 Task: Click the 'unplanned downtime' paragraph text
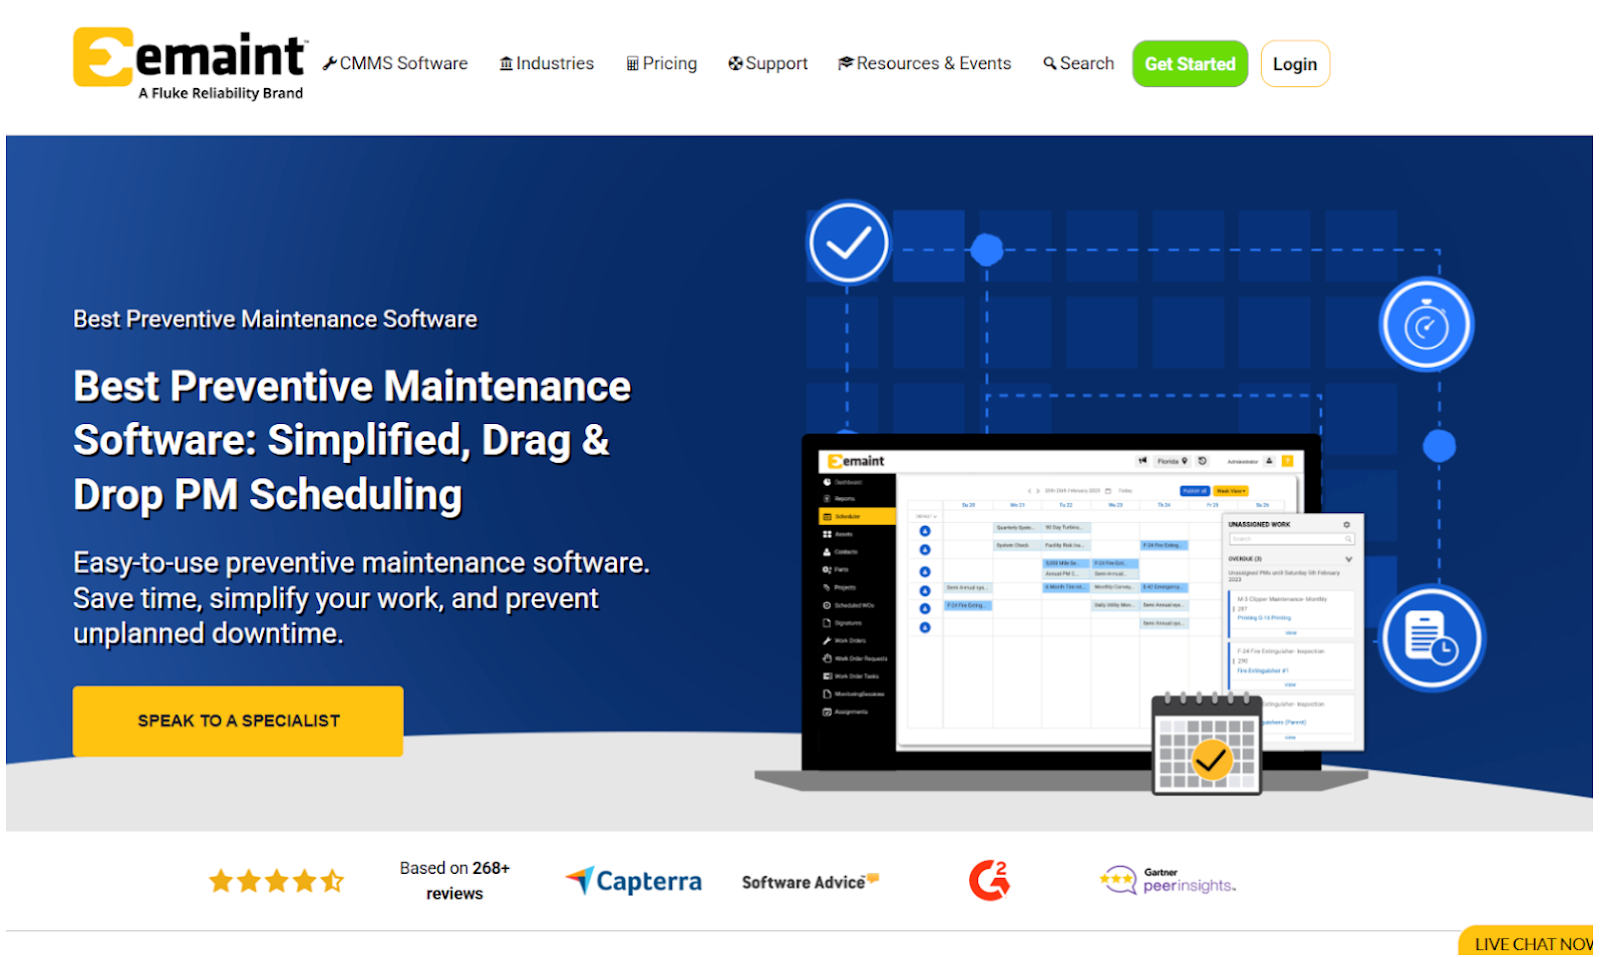(208, 634)
